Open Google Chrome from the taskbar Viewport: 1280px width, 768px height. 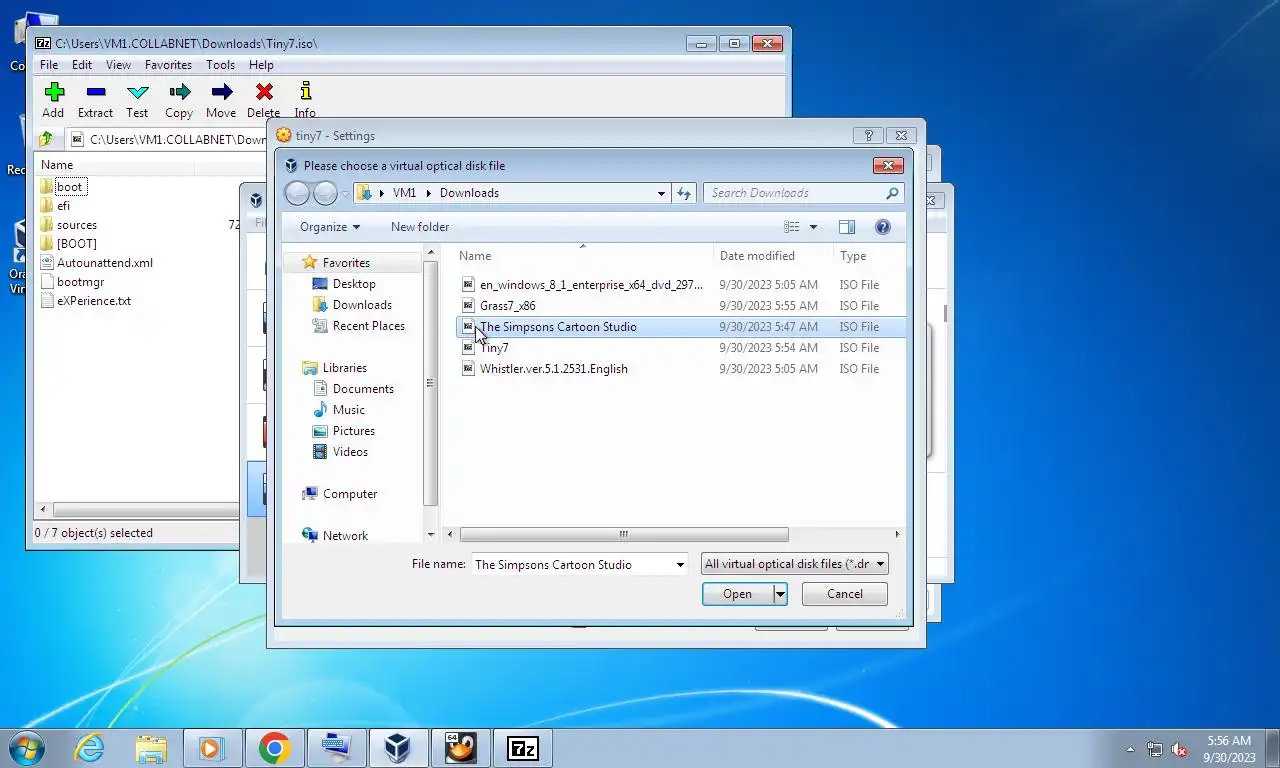click(x=274, y=748)
